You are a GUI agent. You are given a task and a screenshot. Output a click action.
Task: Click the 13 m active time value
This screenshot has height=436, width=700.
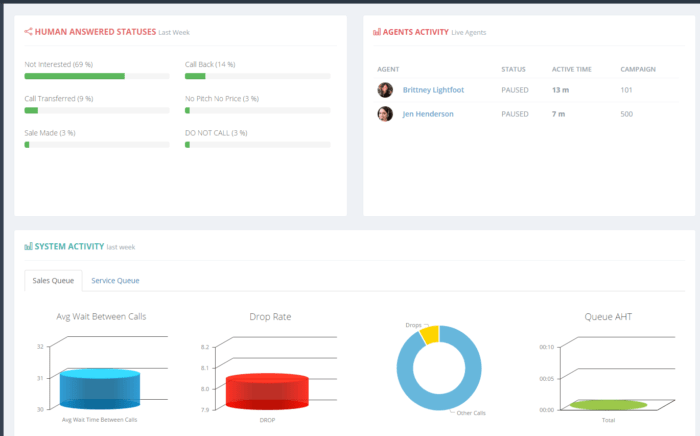(560, 90)
